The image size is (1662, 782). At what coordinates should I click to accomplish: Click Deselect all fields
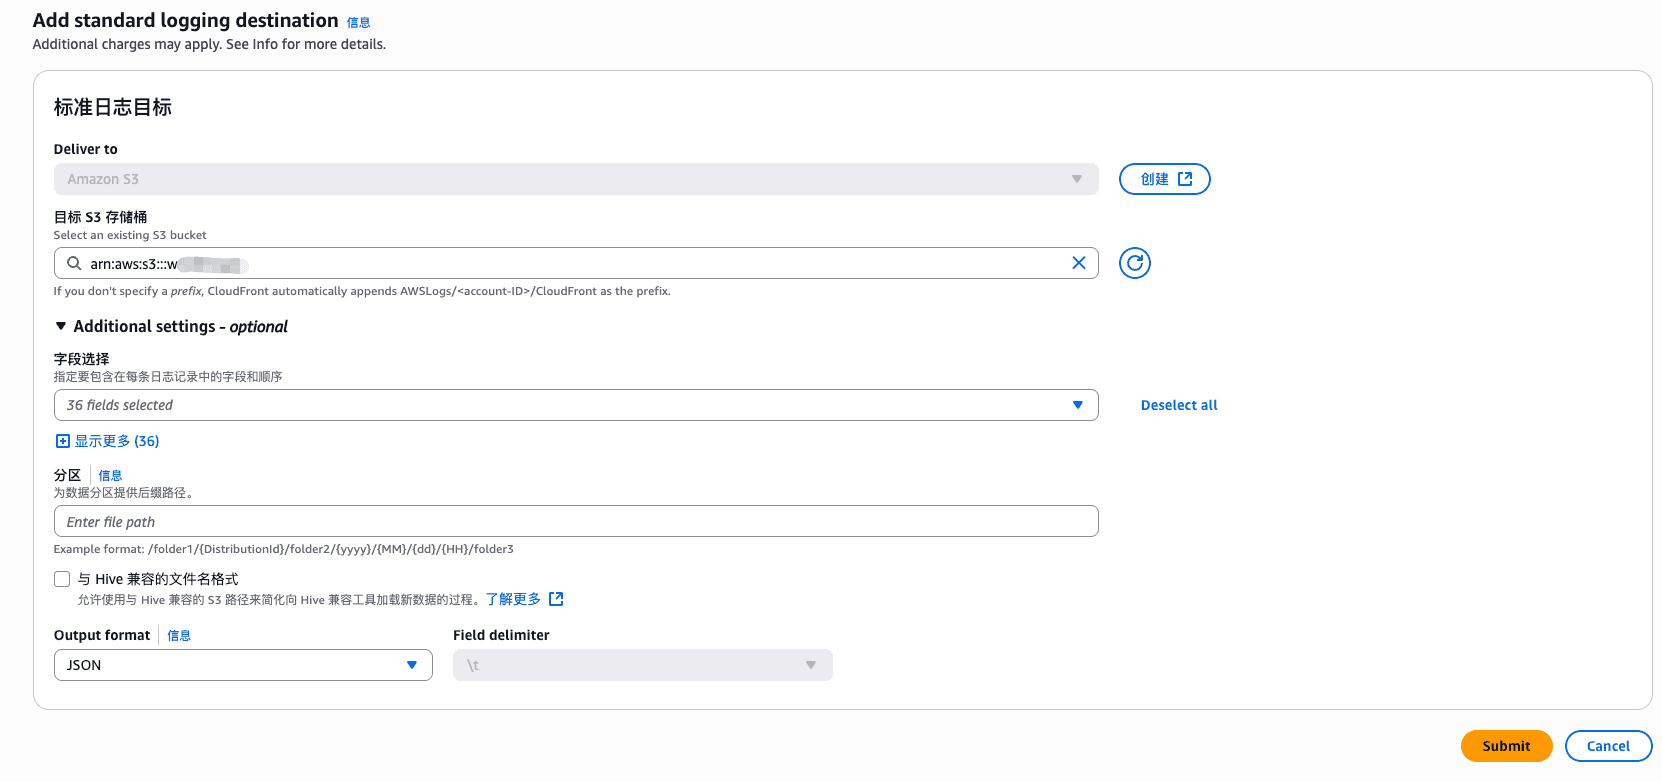point(1178,405)
